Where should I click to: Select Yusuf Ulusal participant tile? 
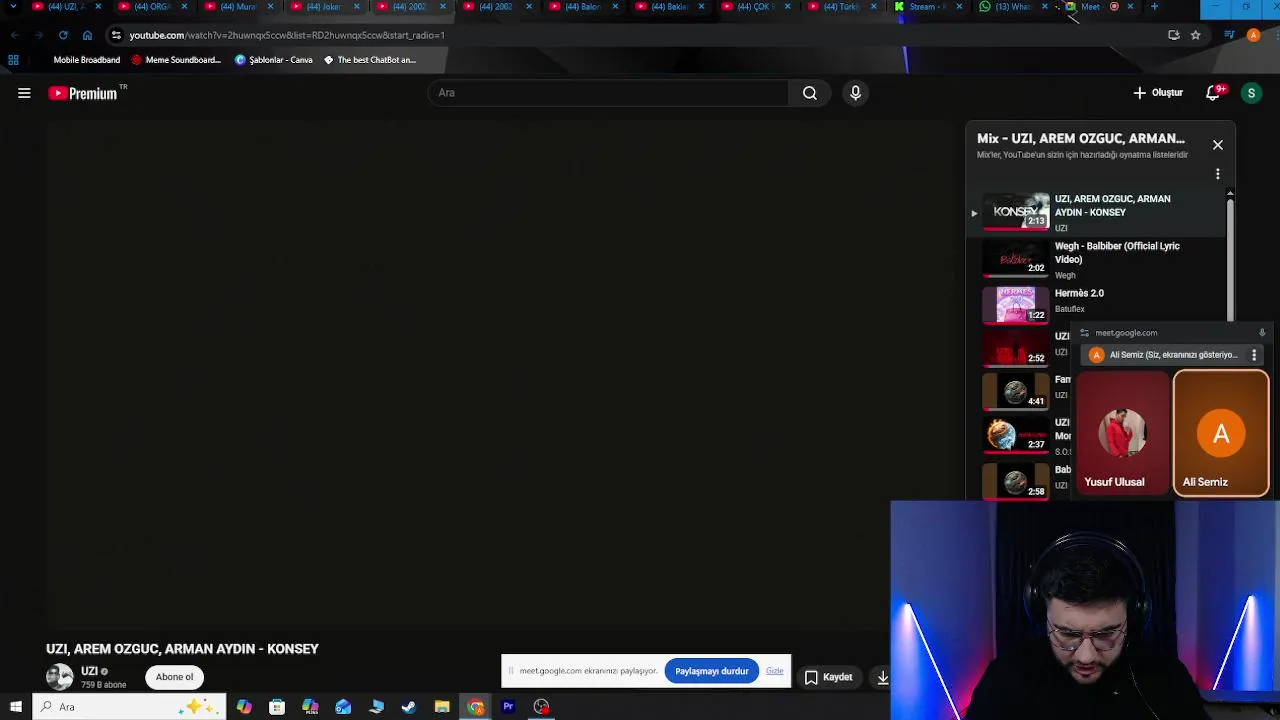[1122, 434]
